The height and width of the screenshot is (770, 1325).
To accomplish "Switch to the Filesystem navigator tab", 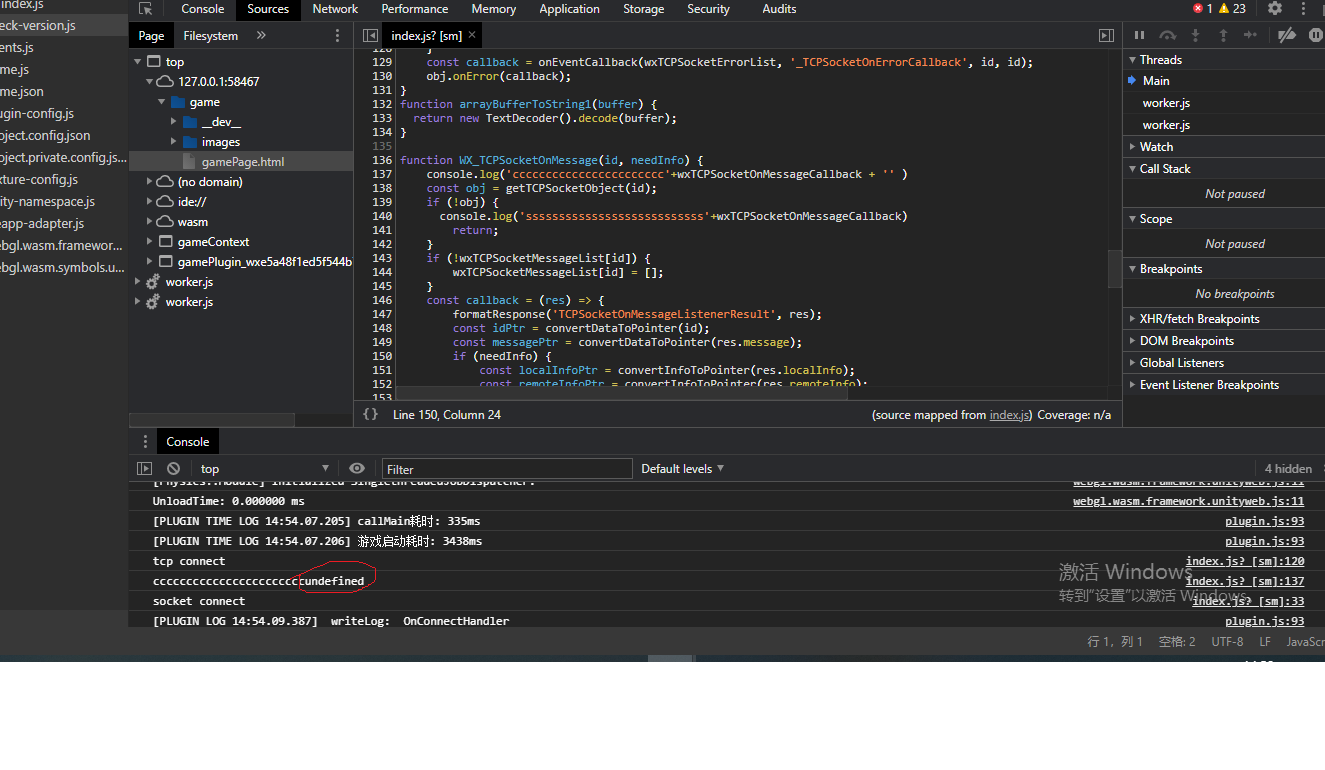I will coord(211,35).
